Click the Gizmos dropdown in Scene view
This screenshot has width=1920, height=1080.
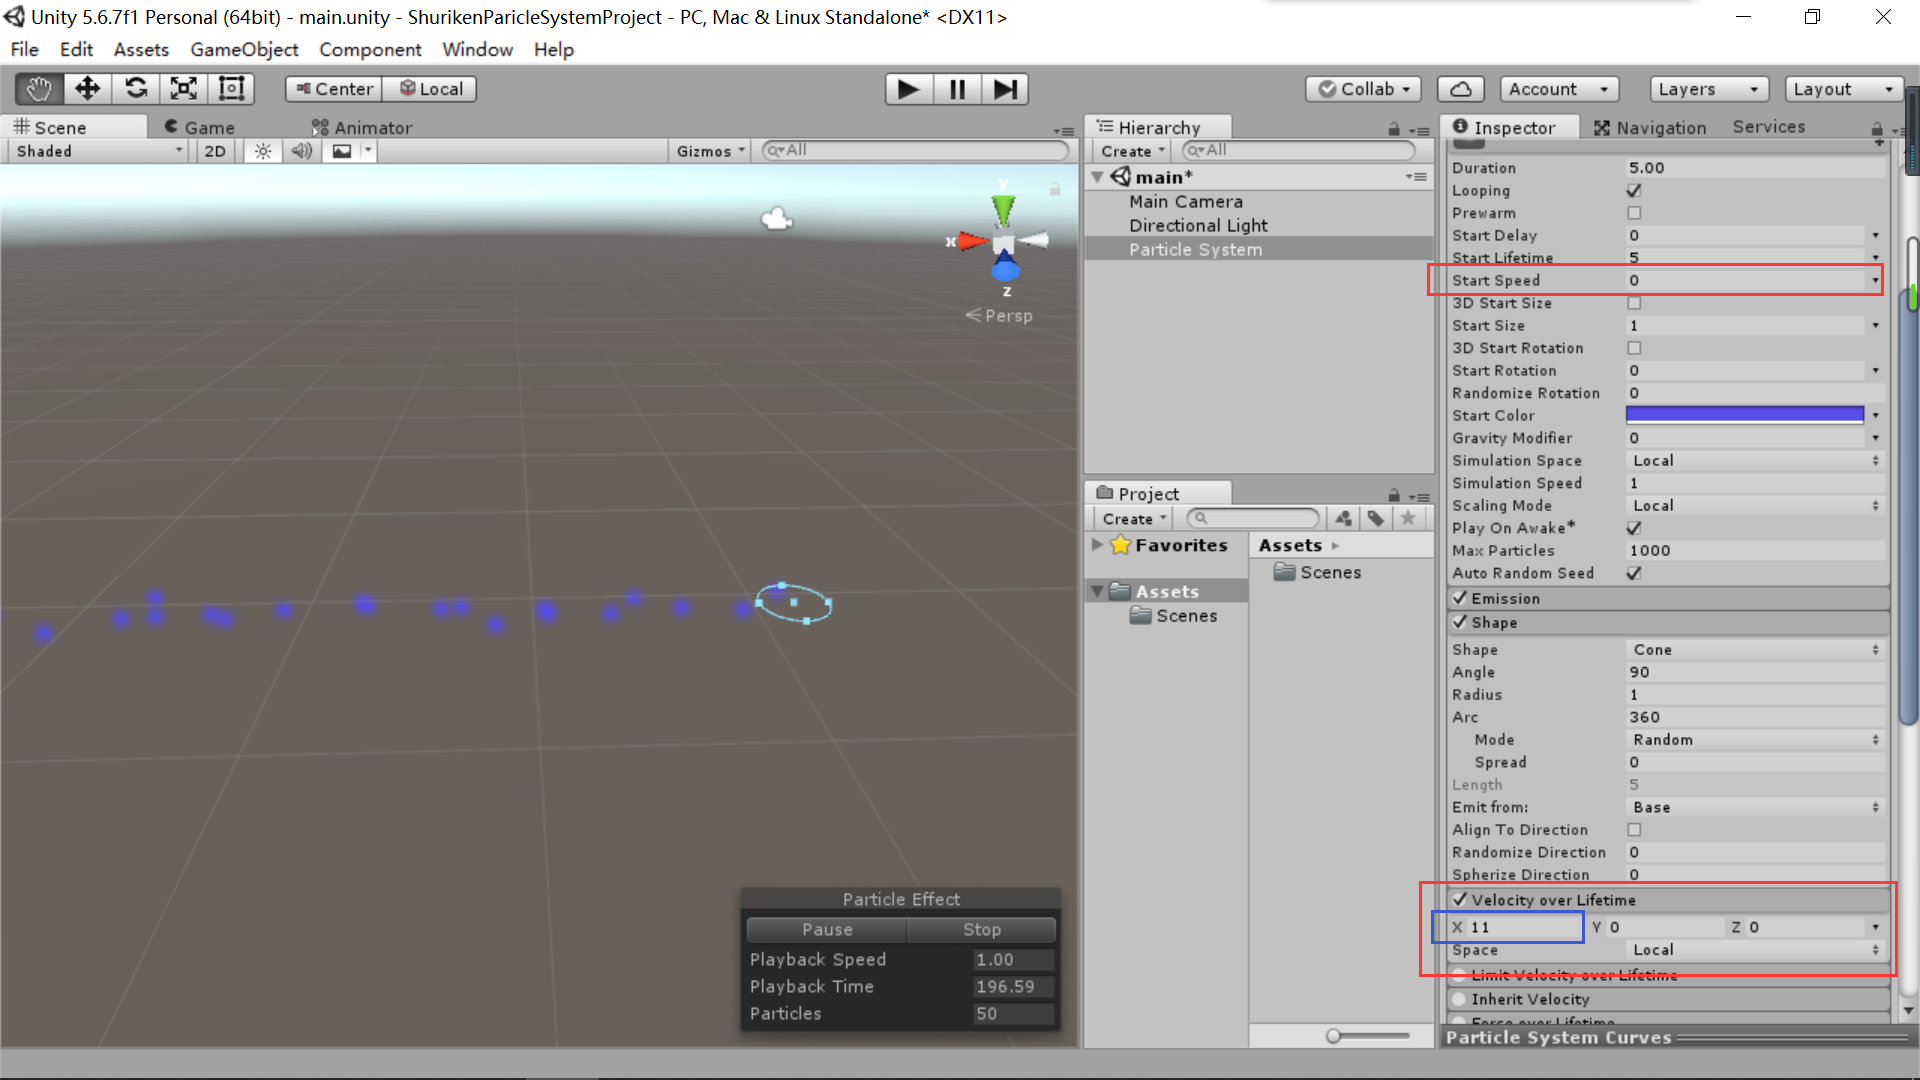708,150
